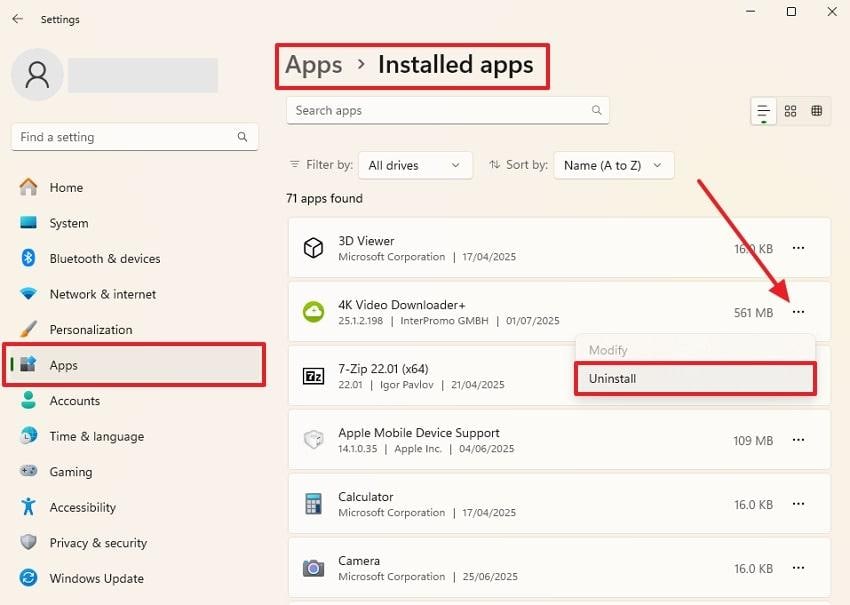Click the 7-Zip 22.01 (x64) entry name
The image size is (850, 605).
pyautogui.click(x=383, y=369)
